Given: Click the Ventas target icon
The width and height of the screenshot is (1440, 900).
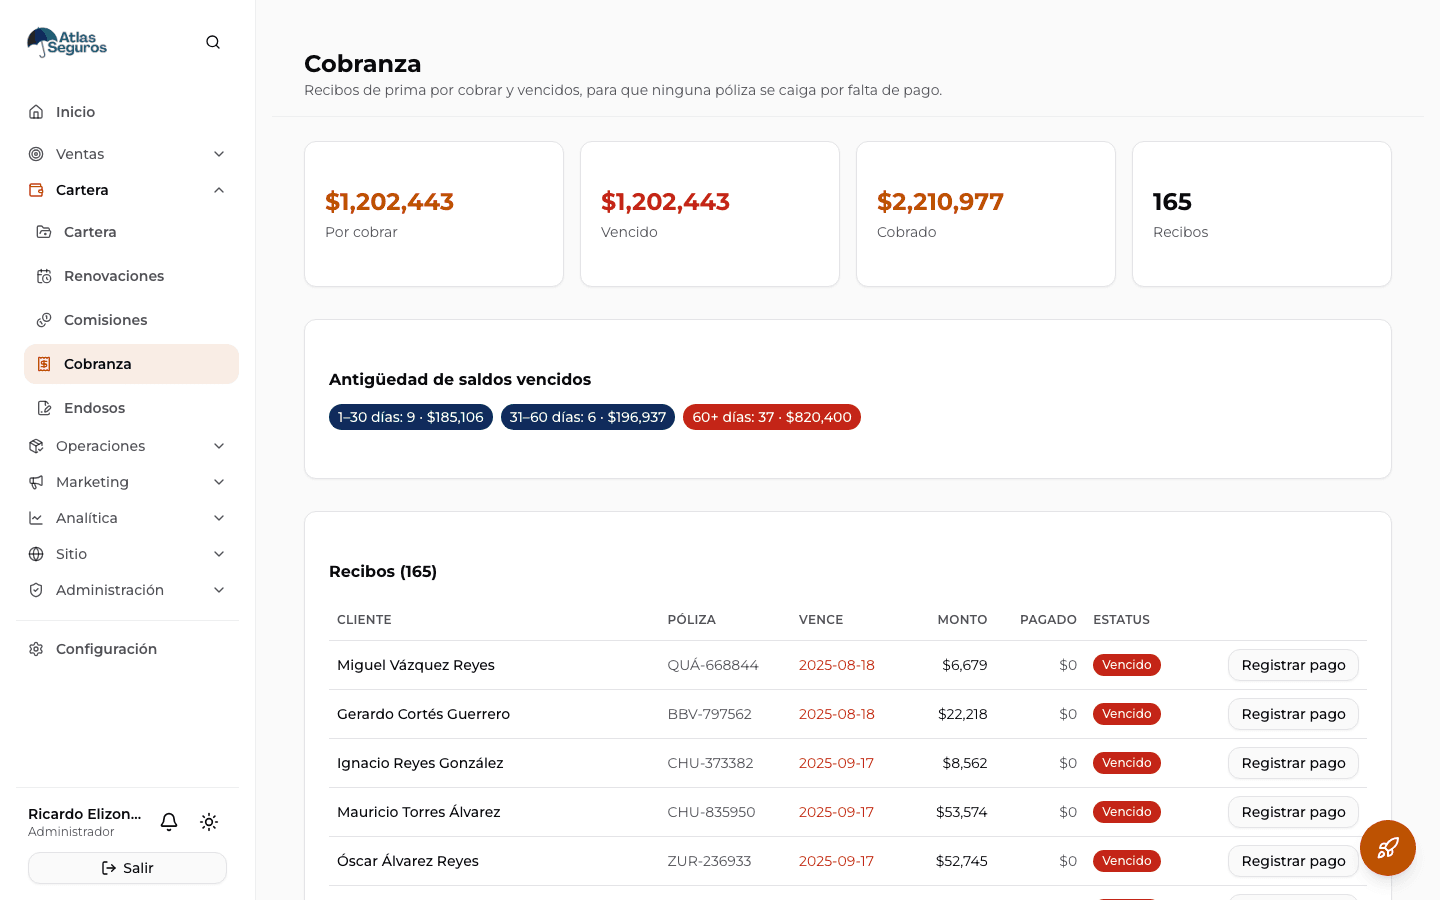Looking at the screenshot, I should click(x=36, y=154).
